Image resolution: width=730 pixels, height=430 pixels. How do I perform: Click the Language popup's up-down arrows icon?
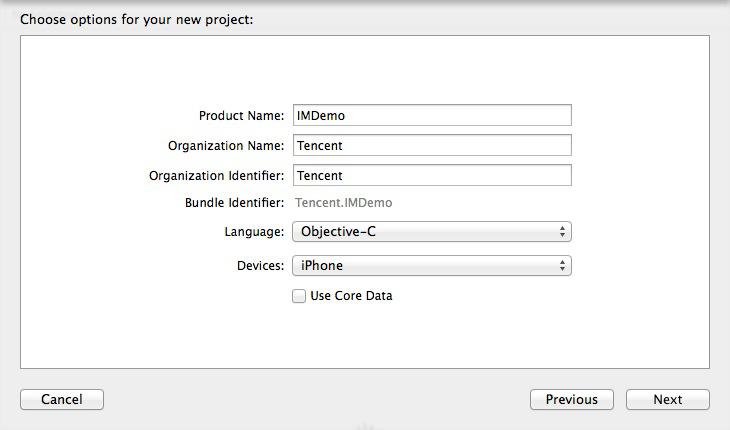[563, 232]
